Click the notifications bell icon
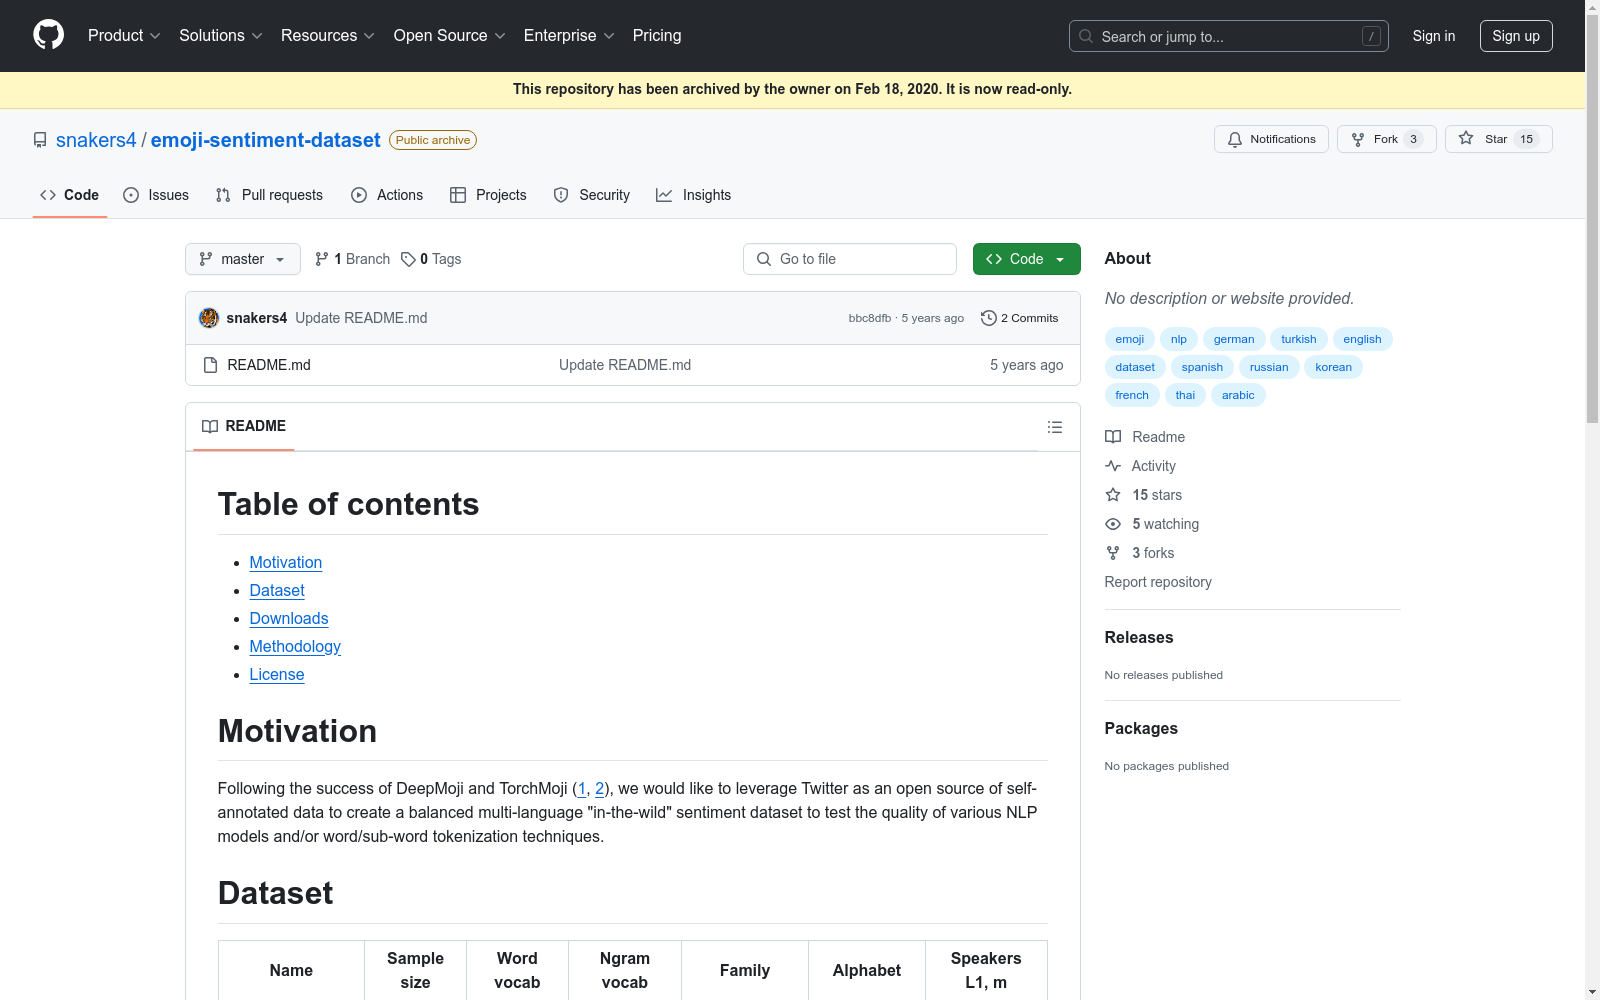The image size is (1600, 1000). coord(1235,139)
